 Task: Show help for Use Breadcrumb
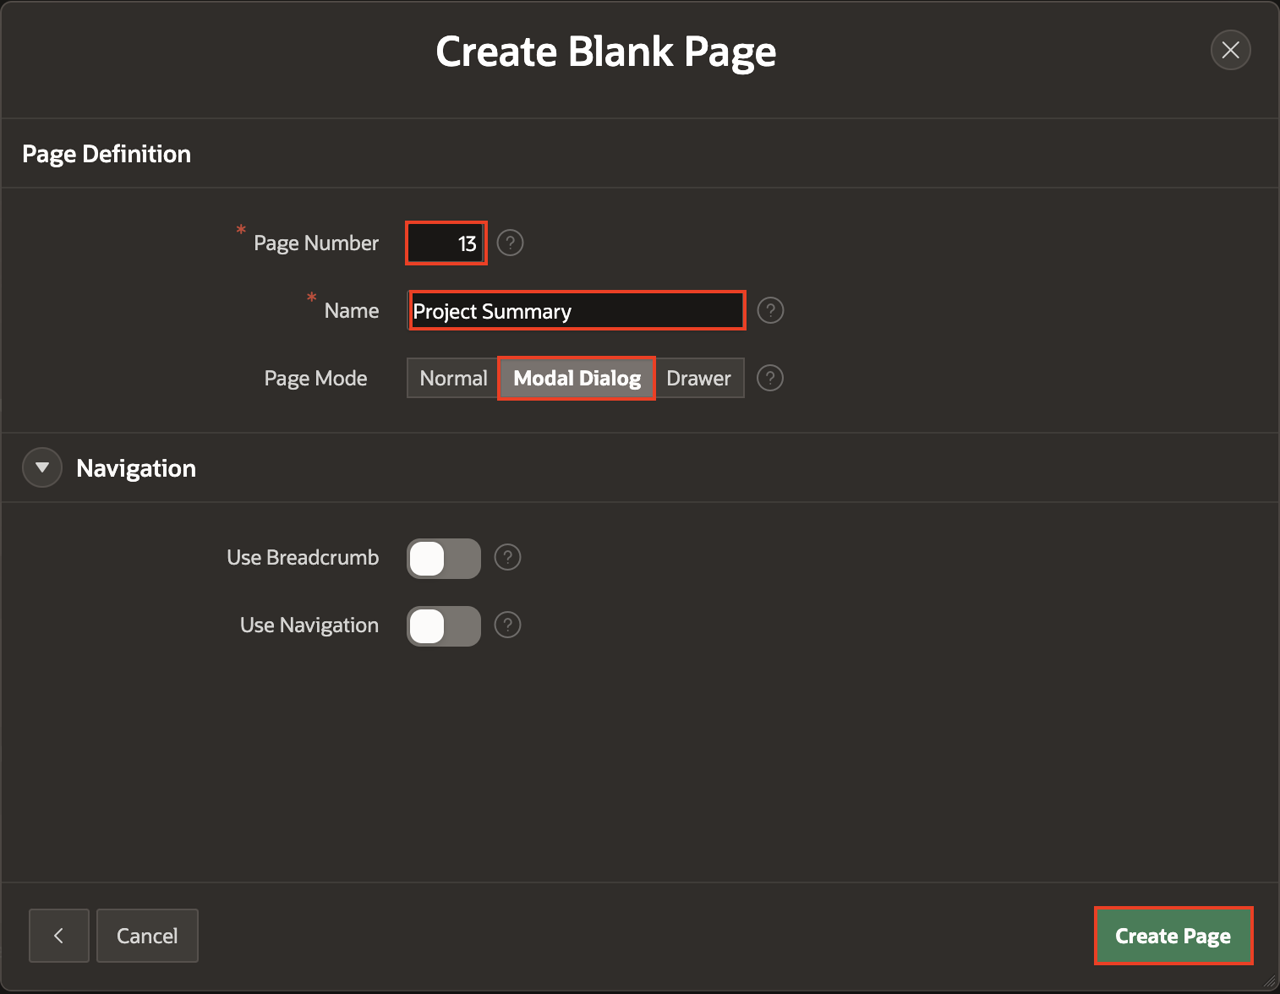point(508,558)
